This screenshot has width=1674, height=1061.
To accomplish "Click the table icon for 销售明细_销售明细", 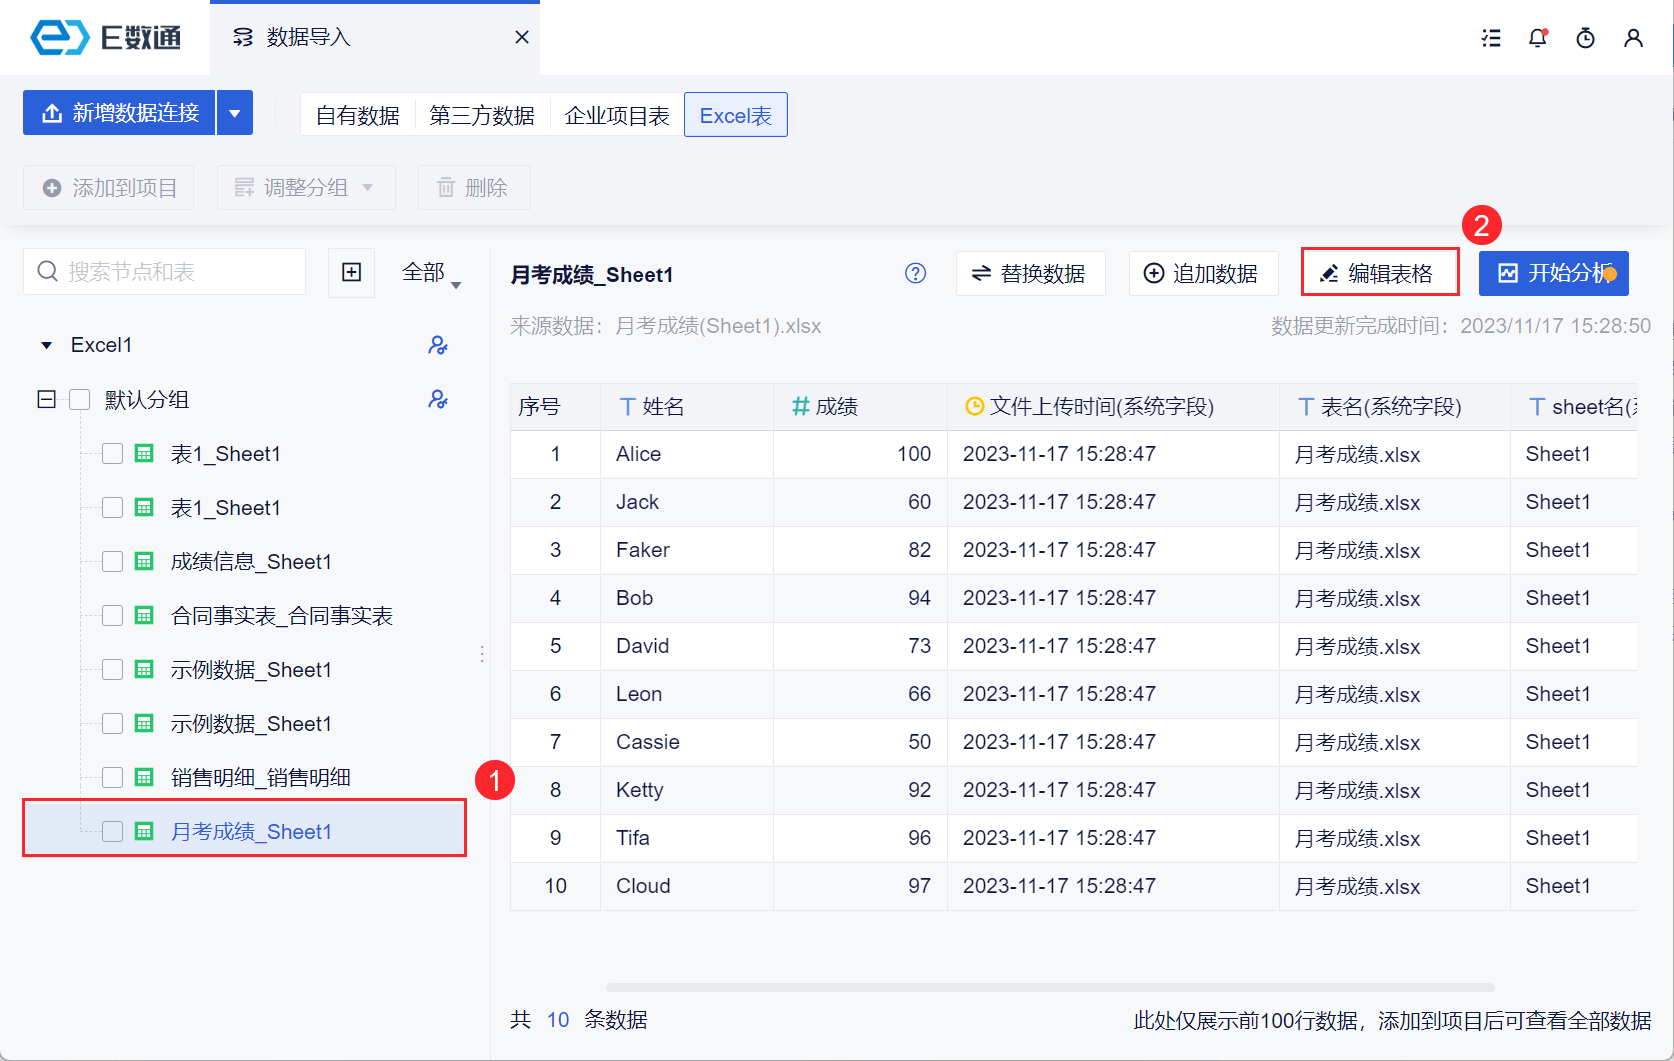I will pyautogui.click(x=144, y=777).
